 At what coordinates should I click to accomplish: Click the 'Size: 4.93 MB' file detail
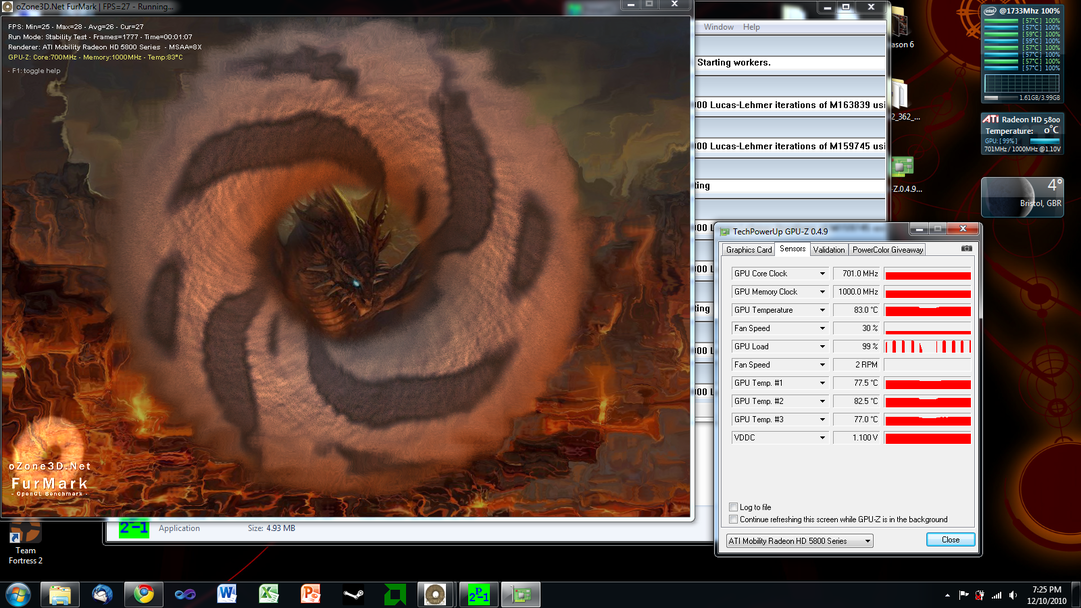point(272,528)
